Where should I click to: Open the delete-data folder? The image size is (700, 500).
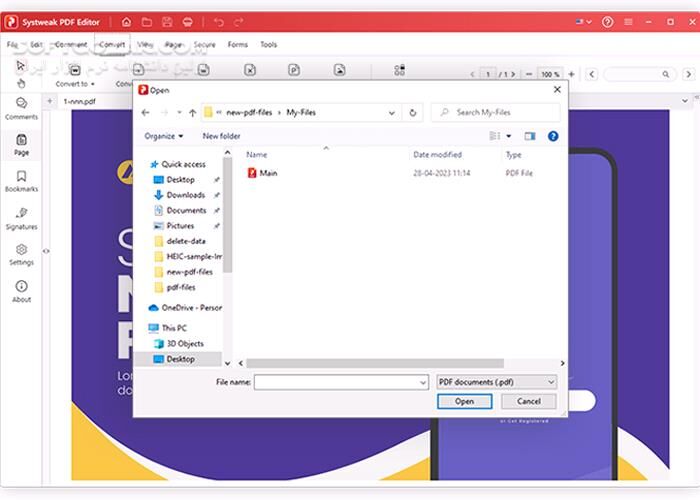click(180, 241)
